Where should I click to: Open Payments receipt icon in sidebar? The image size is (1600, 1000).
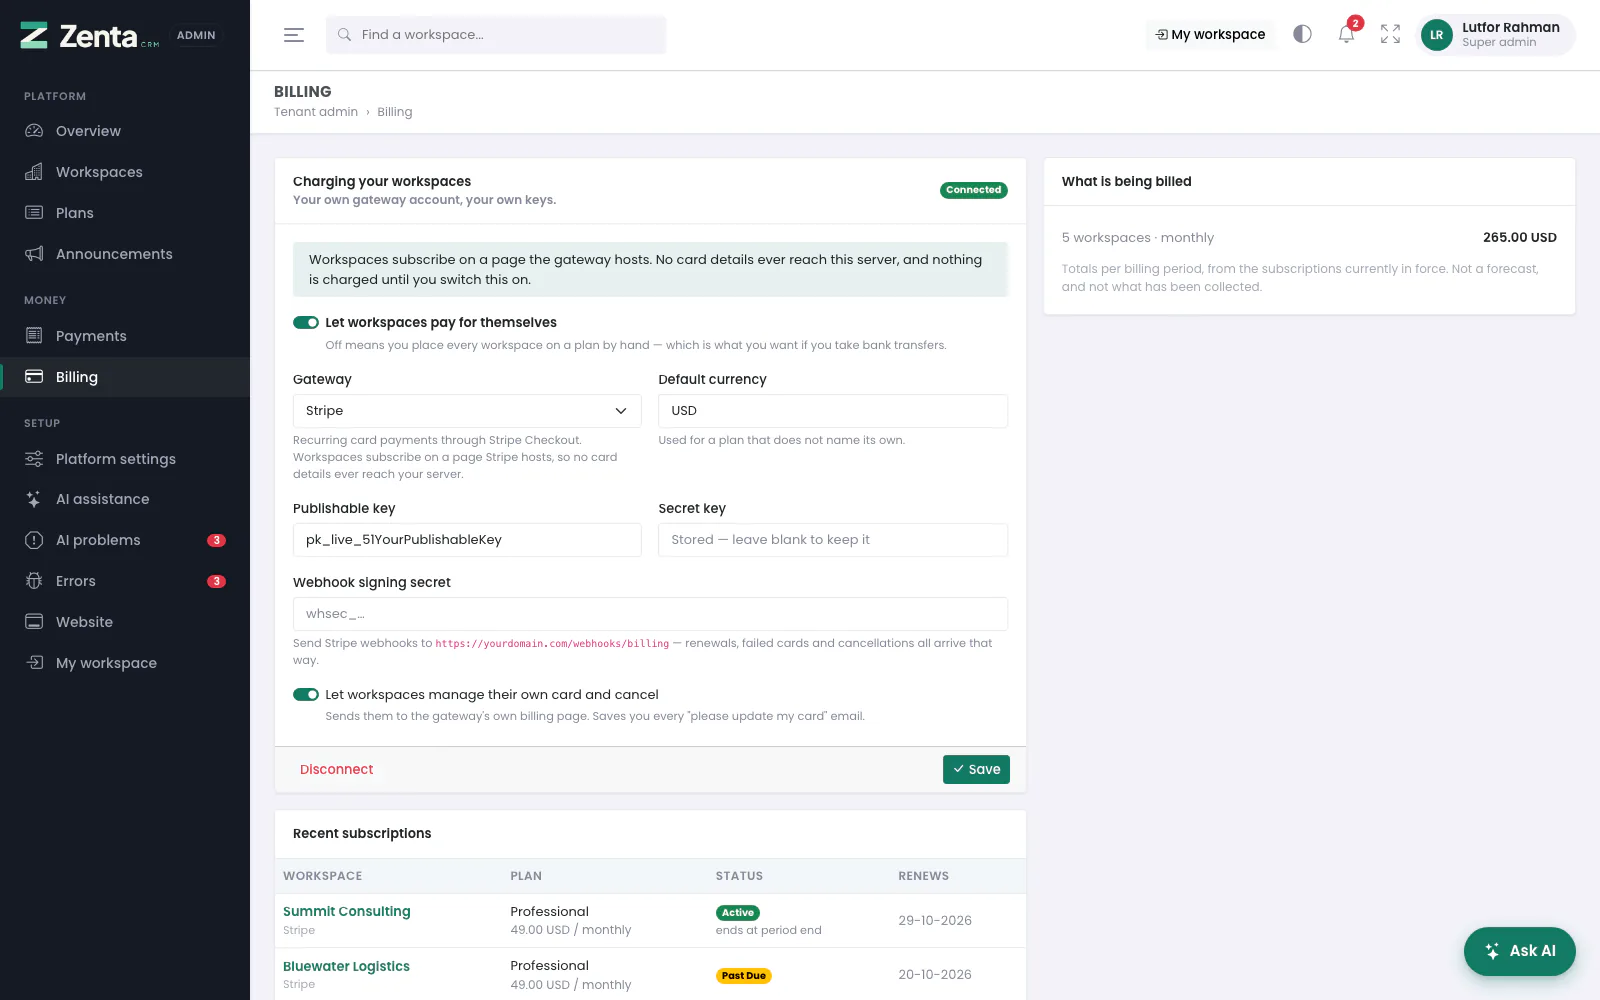(x=34, y=336)
